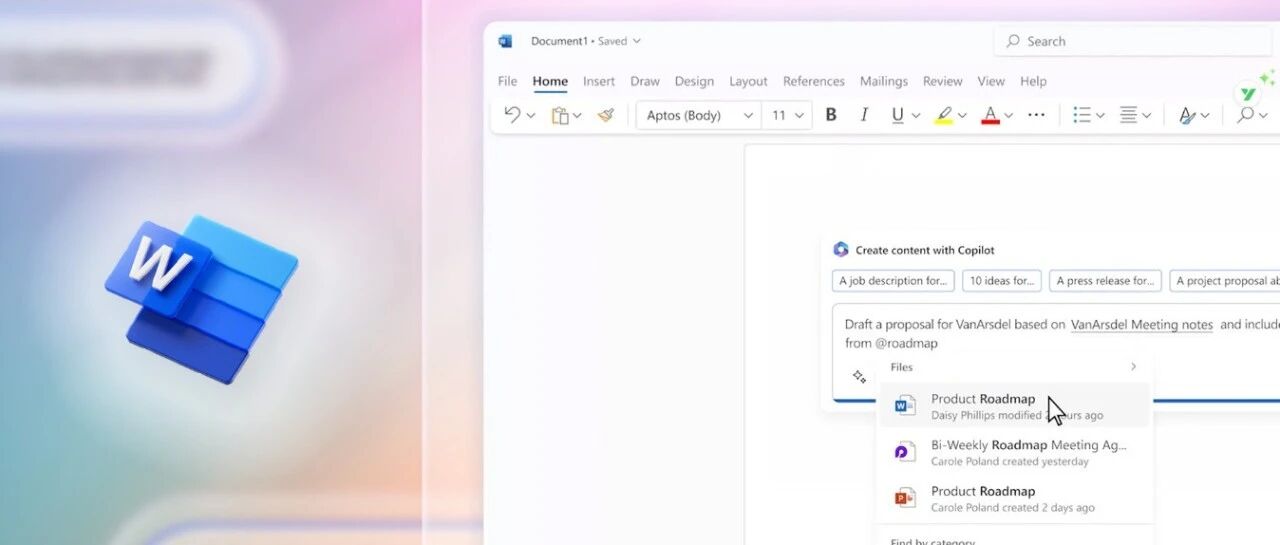Switch to the Mailings tab
Image resolution: width=1280 pixels, height=545 pixels.
(884, 81)
